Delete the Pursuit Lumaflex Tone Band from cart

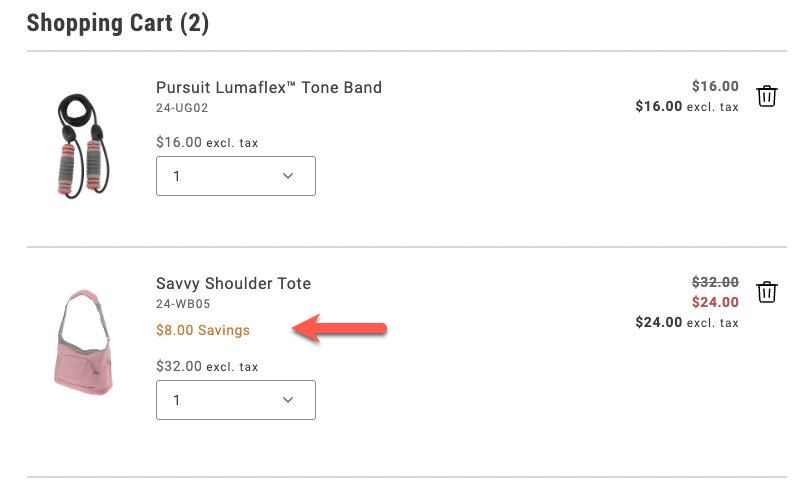(767, 96)
